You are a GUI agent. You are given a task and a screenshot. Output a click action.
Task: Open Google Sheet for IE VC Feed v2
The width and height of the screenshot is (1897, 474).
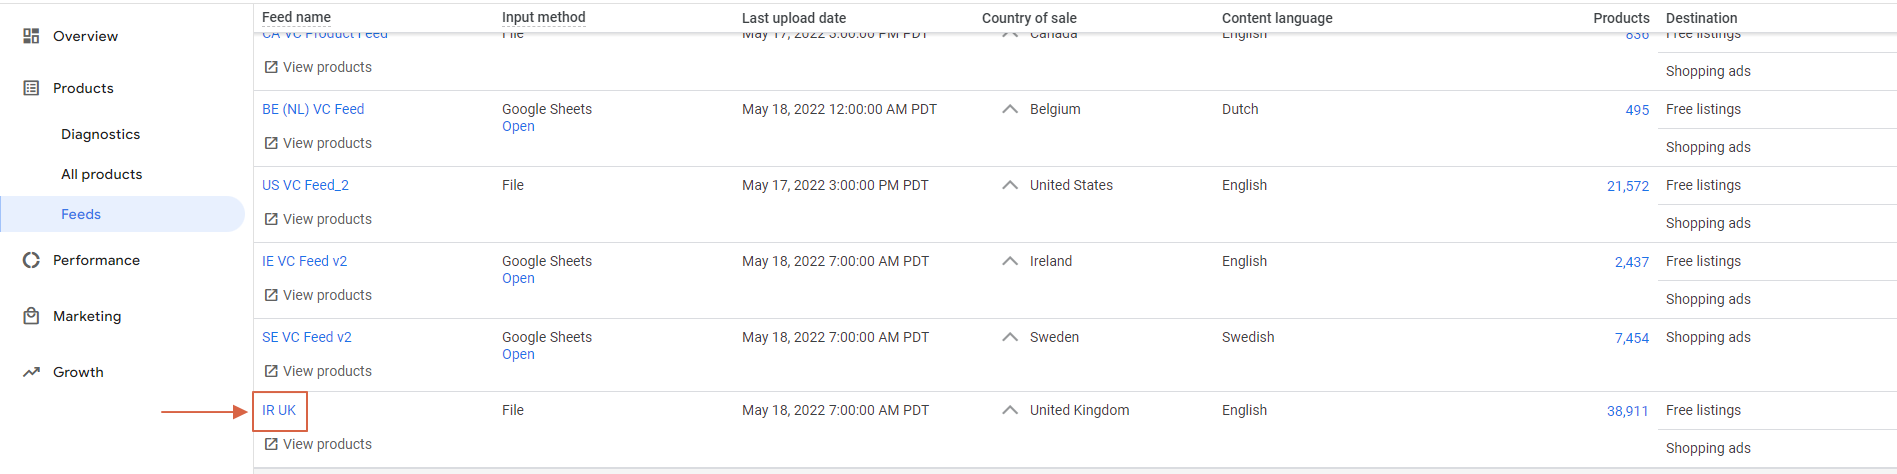pos(518,278)
